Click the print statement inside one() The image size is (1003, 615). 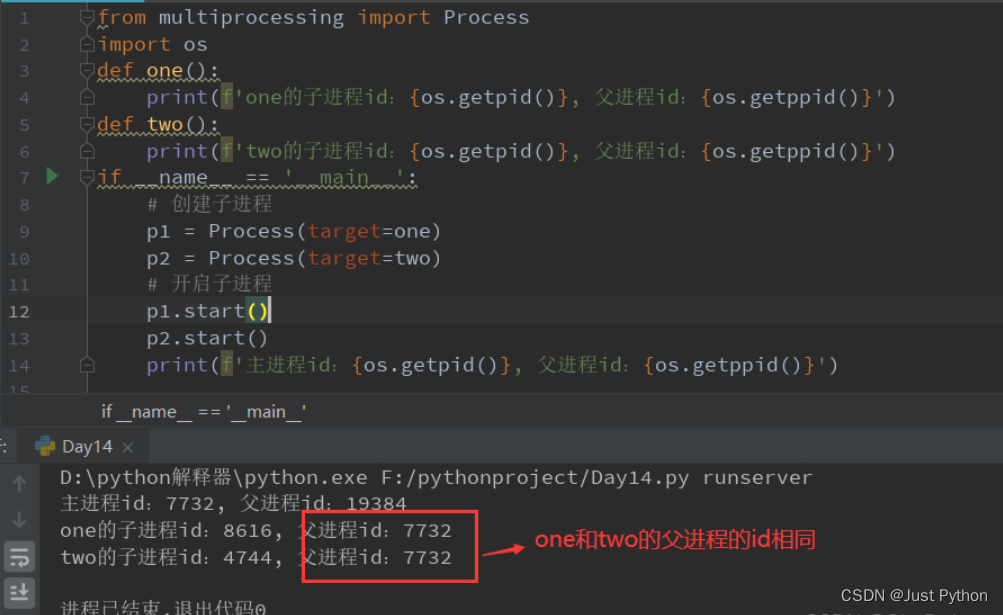tap(521, 97)
